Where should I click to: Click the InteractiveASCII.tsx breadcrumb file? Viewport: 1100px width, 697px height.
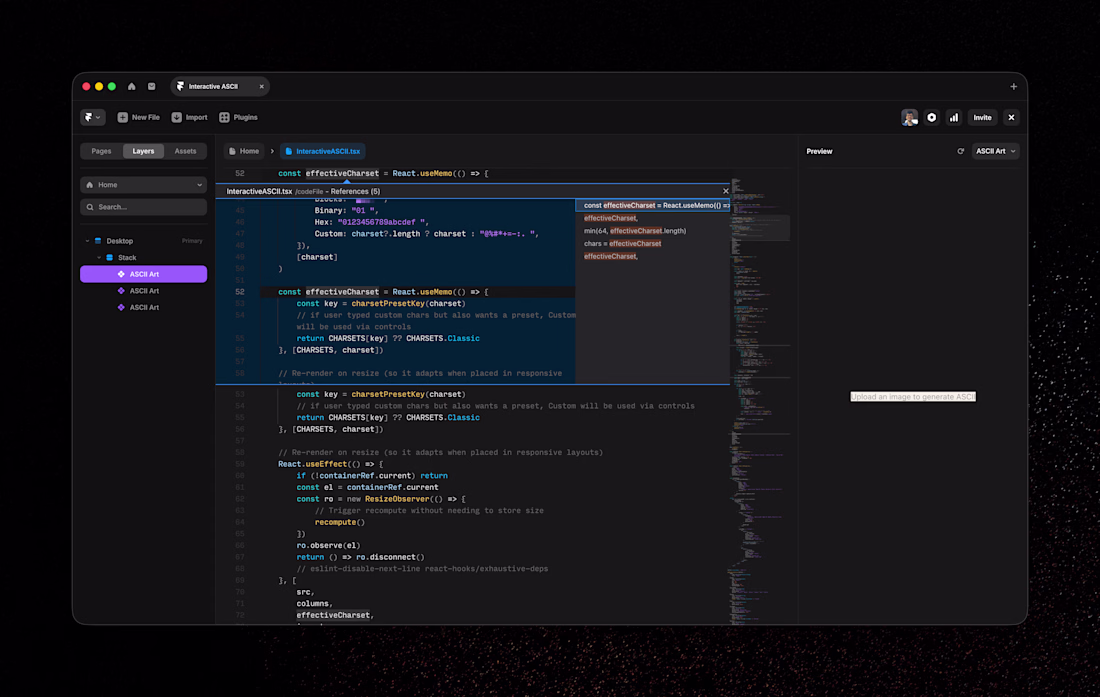pos(323,151)
